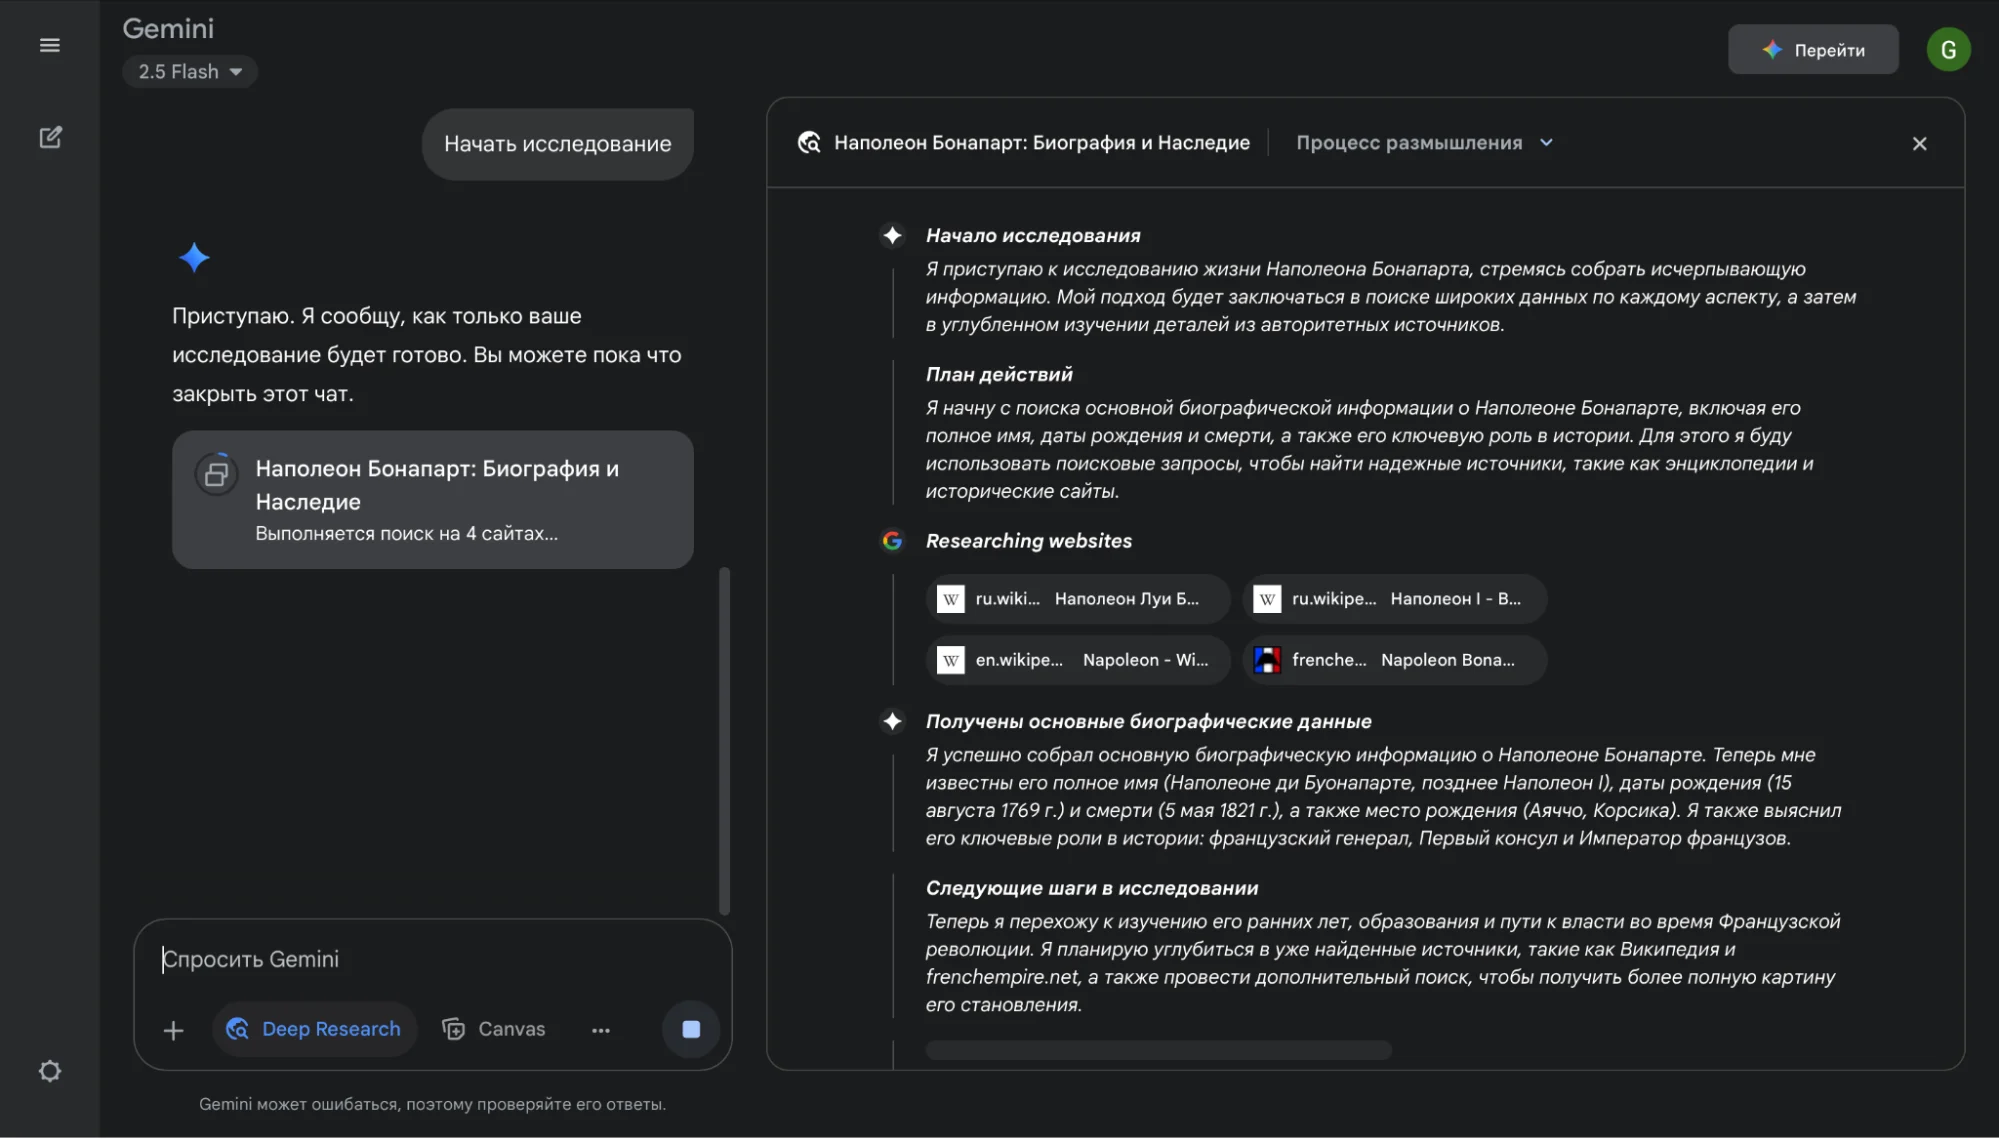Click the Выполняется поиск на 4 сайтах status
Image resolution: width=1999 pixels, height=1139 pixels.
click(407, 534)
